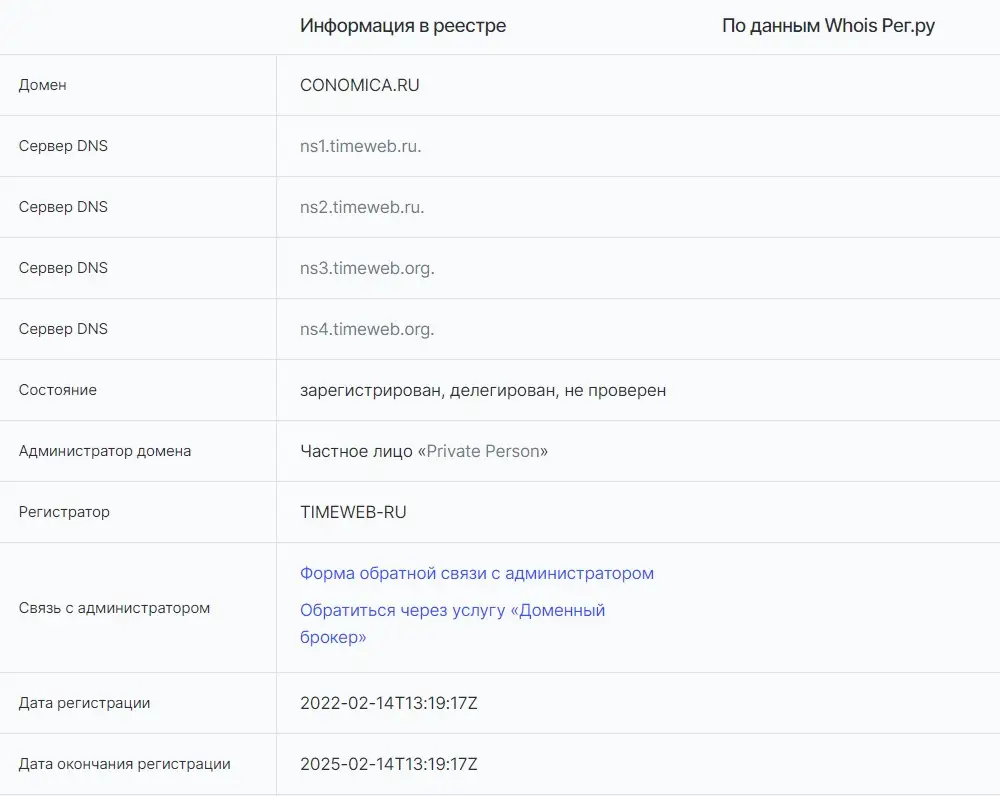Click 'Сервер DNS' label beside ns1.timeweb.ru.
Screen dimensions: 1000x796
(63, 146)
